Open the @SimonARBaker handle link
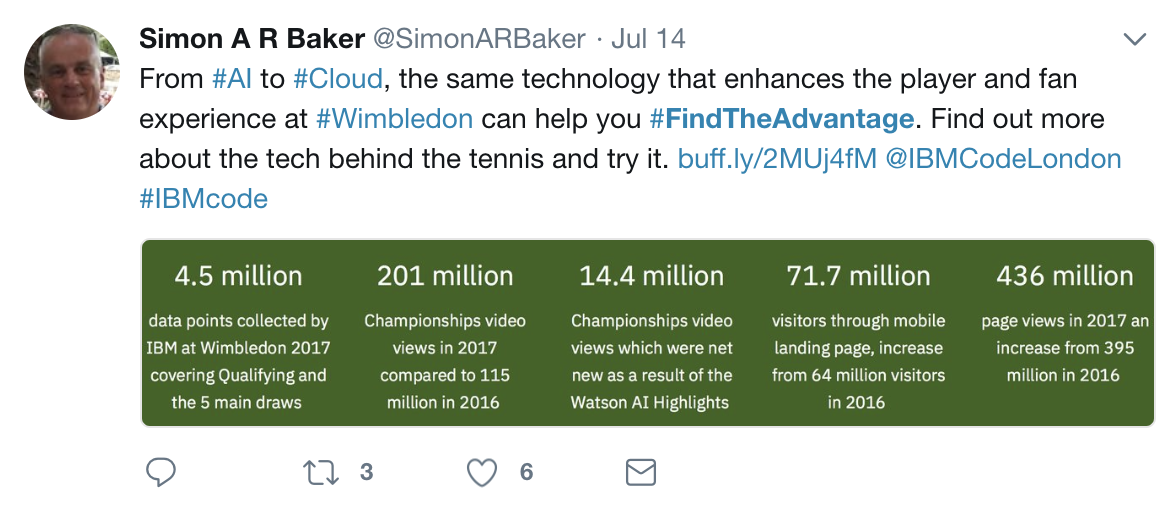 click(479, 39)
